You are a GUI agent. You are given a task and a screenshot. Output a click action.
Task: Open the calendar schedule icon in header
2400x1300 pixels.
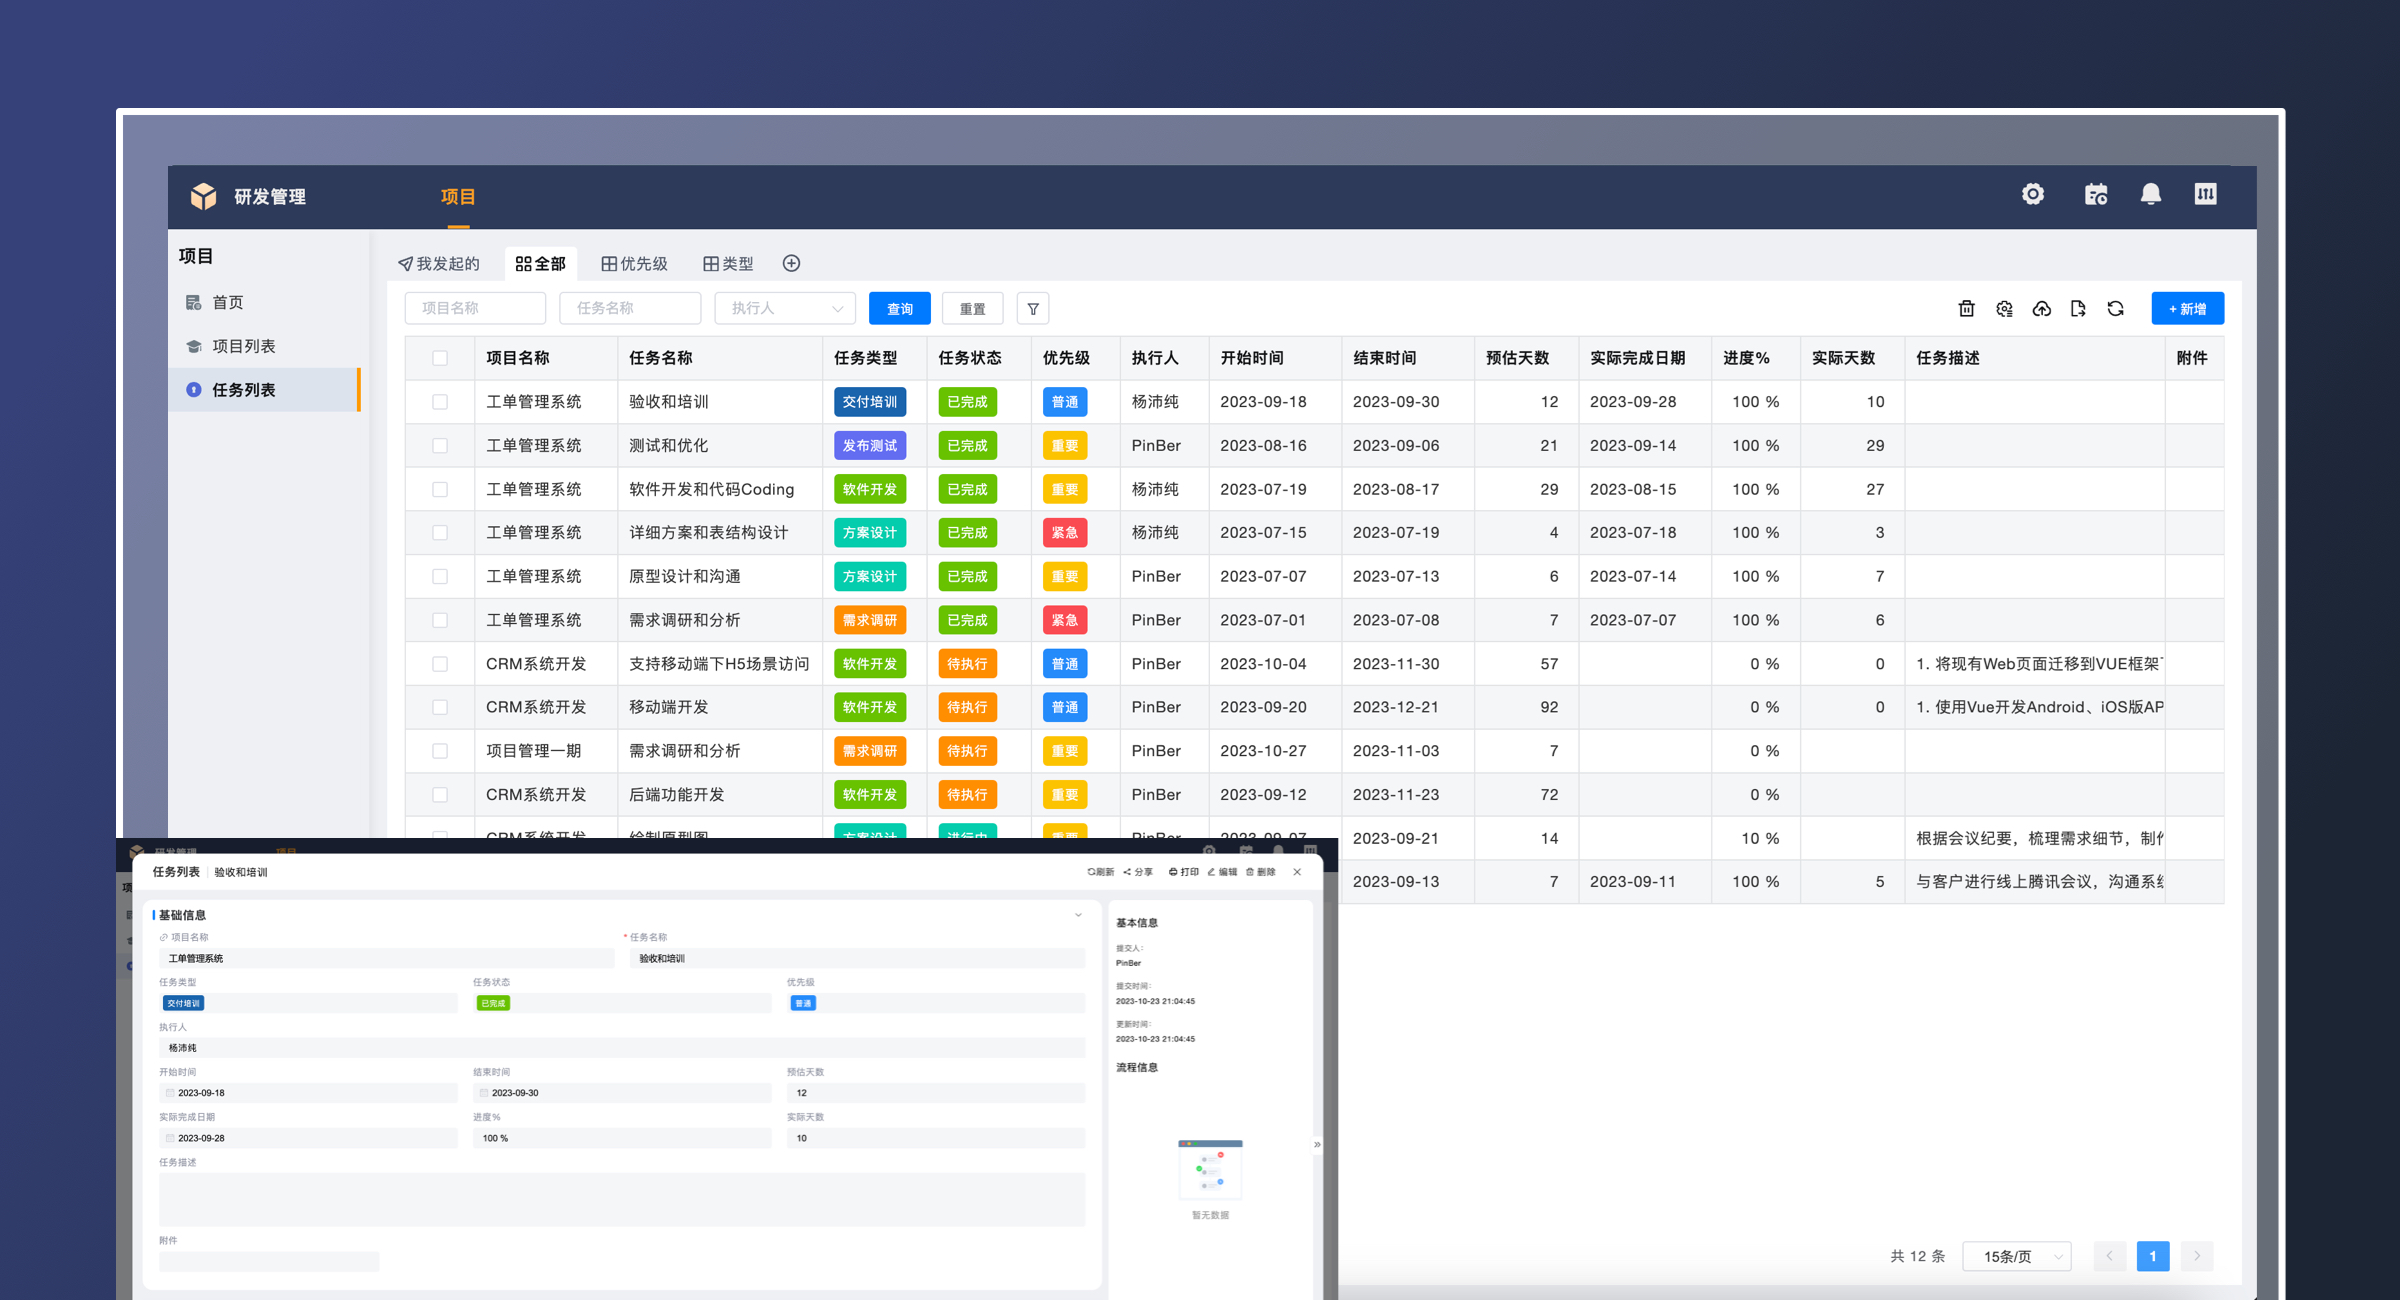point(2095,195)
